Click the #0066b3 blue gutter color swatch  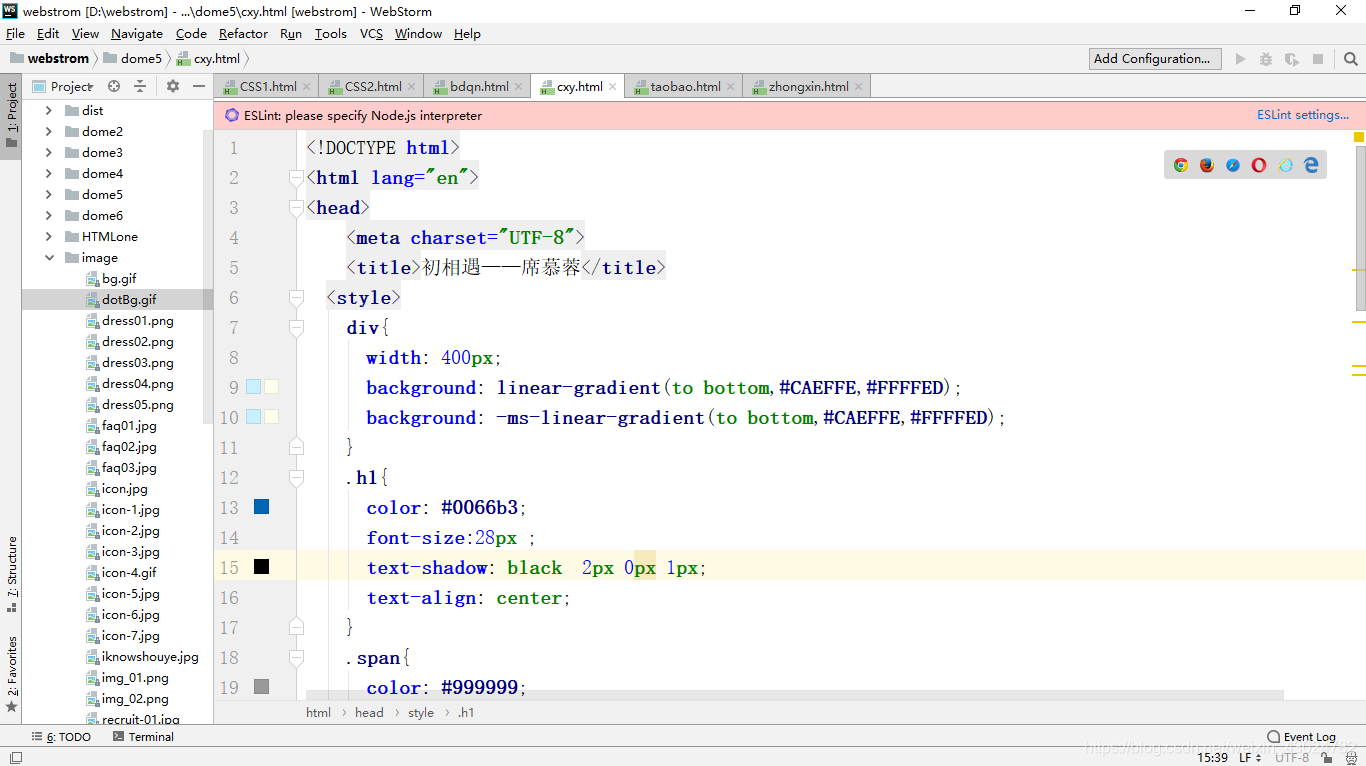(262, 507)
